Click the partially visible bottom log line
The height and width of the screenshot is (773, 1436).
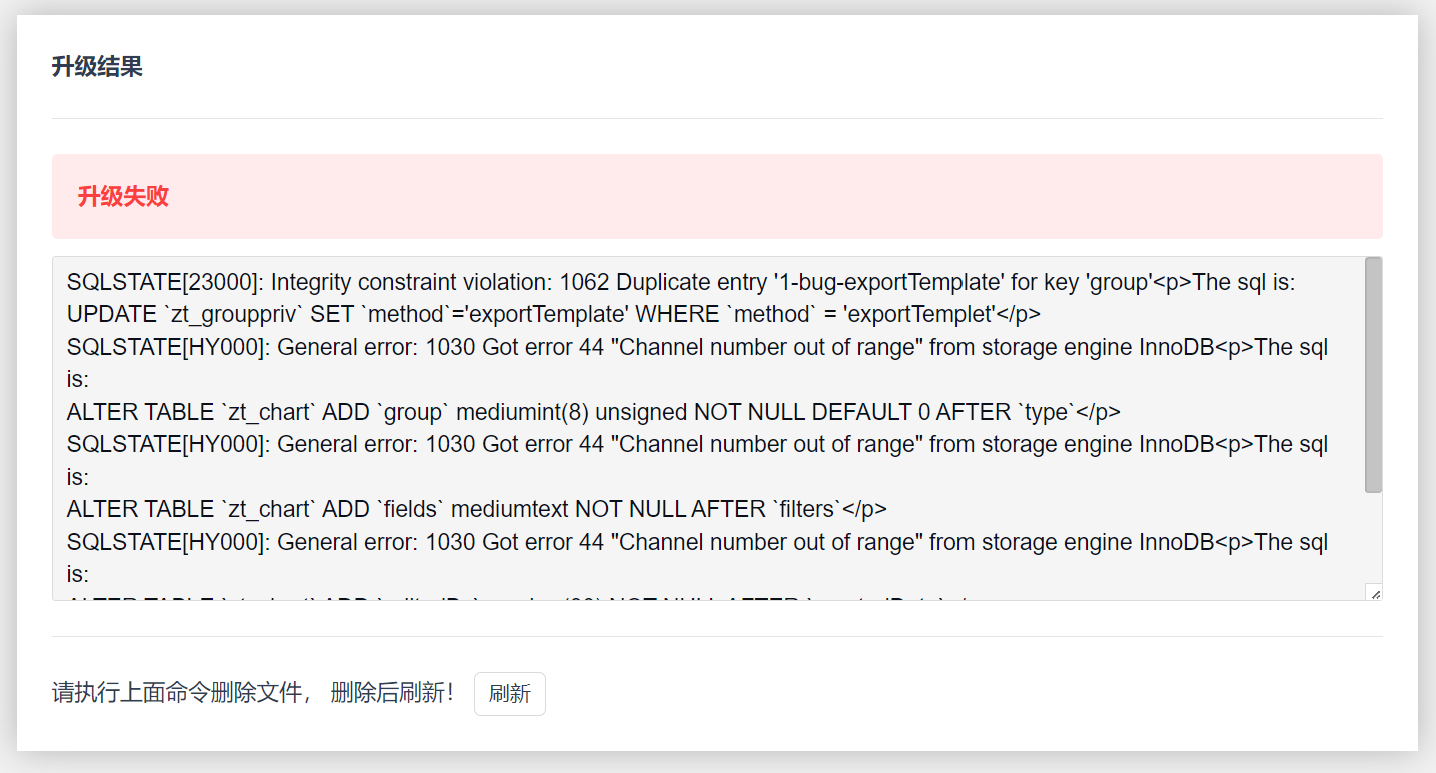tap(500, 597)
